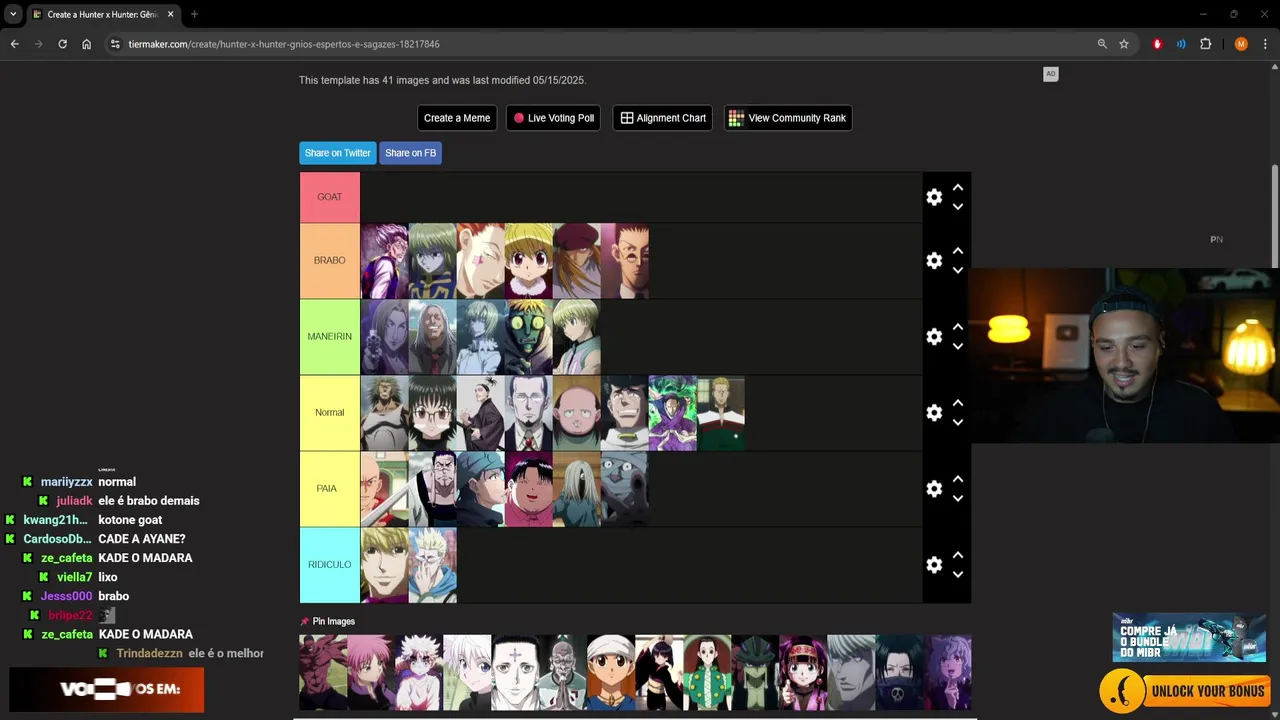
Task: Select the Netero praying thumbnail in pool
Action: [x=563, y=672]
